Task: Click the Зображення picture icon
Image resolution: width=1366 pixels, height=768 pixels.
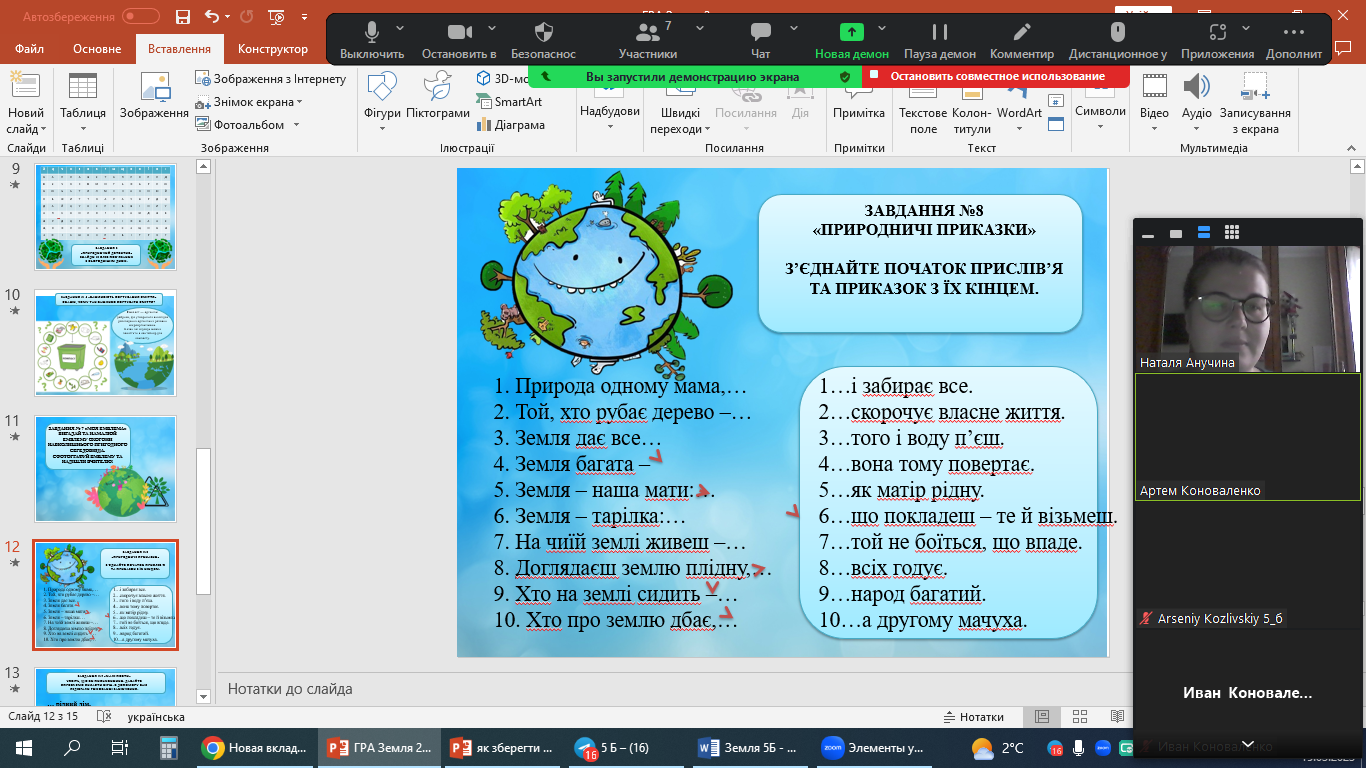Action: click(154, 98)
